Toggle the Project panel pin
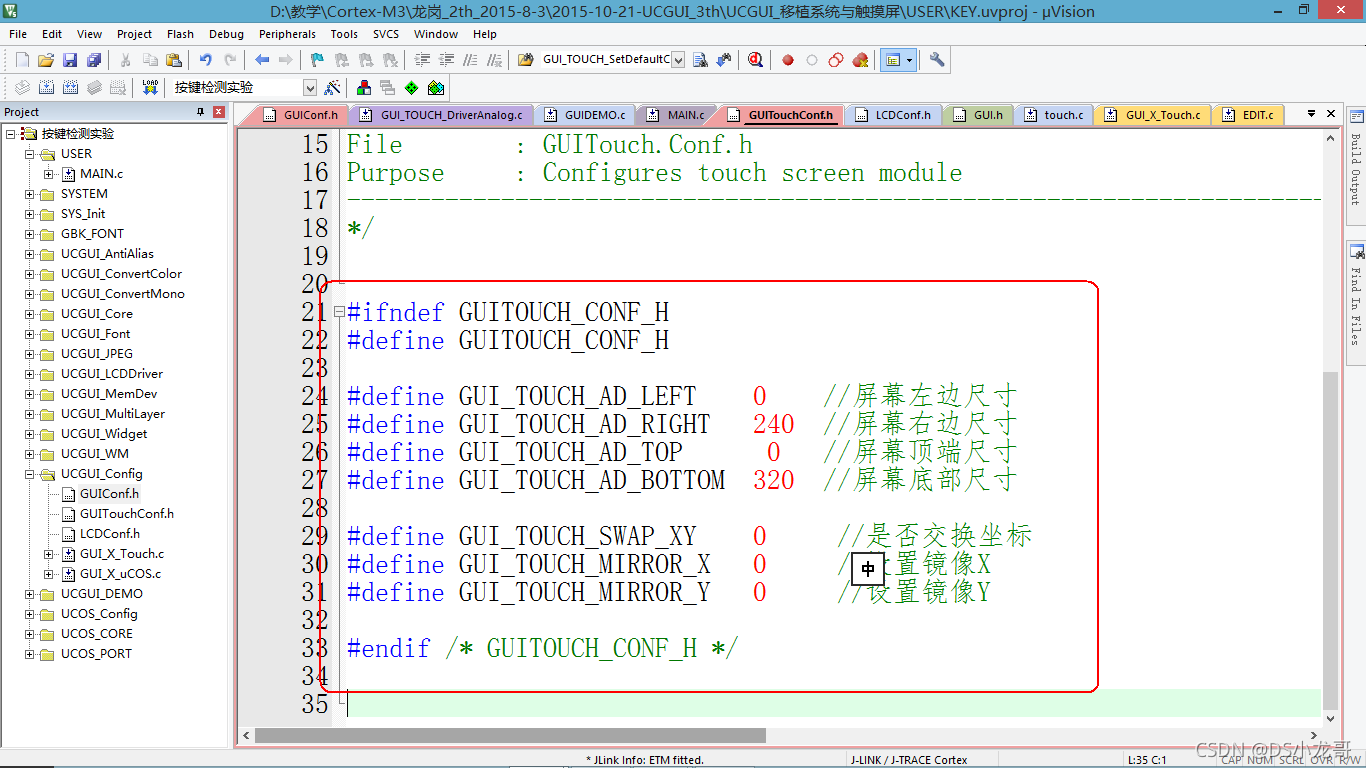Viewport: 1366px width, 768px height. 199,111
